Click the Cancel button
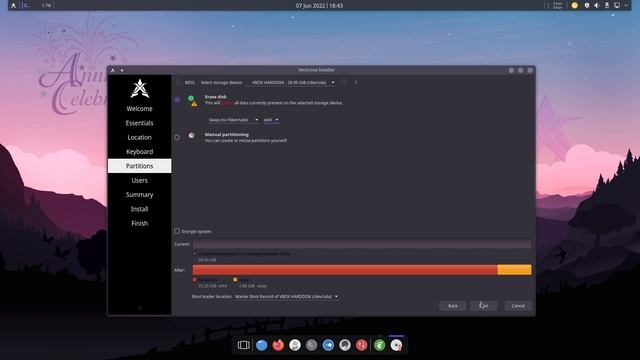 [518, 306]
